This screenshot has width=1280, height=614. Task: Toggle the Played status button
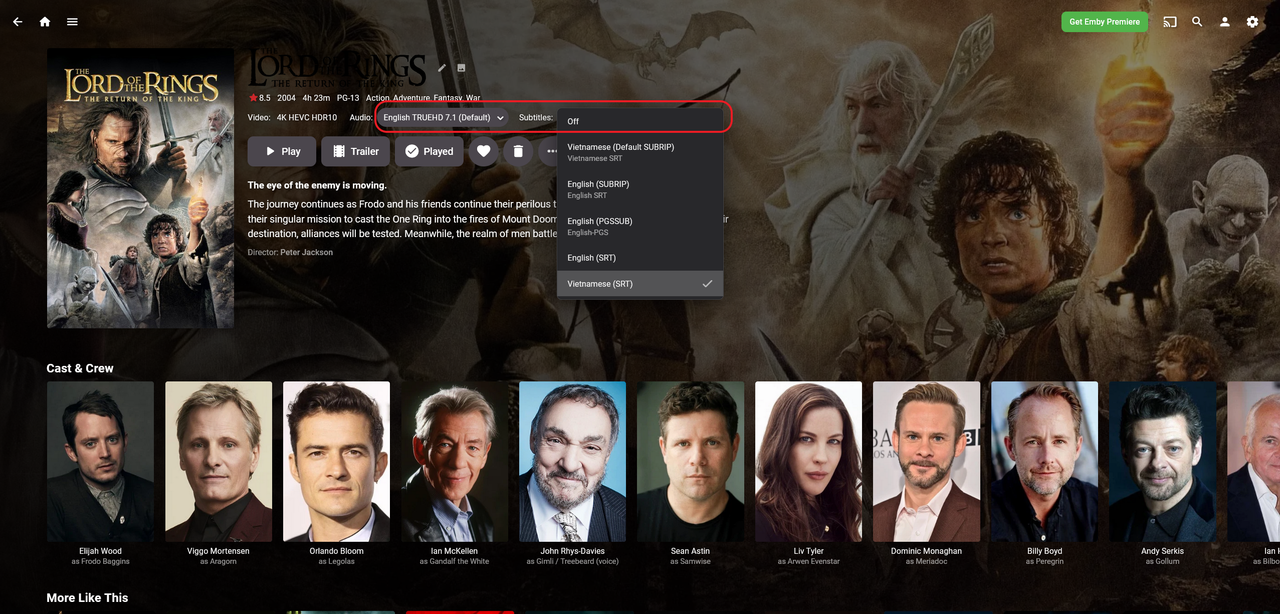pos(429,151)
